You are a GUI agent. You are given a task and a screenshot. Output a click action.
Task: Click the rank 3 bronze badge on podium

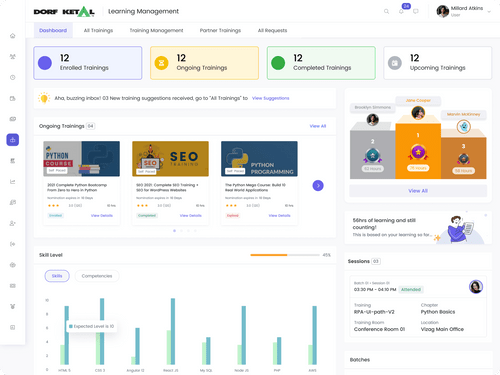[x=464, y=159]
